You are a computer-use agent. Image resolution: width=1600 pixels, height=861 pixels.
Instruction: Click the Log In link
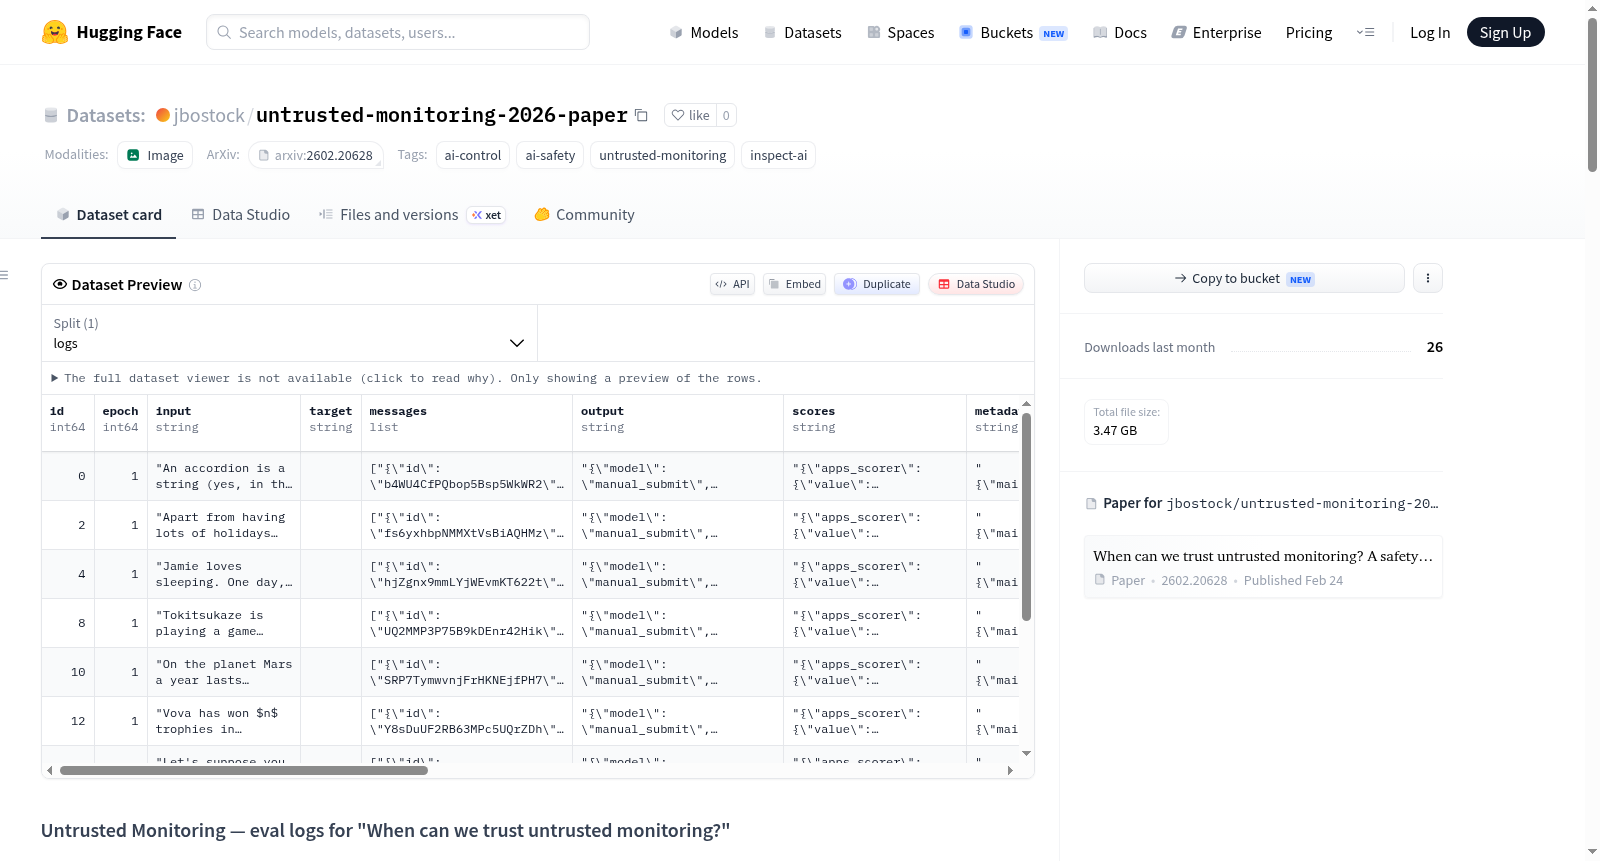pyautogui.click(x=1430, y=32)
